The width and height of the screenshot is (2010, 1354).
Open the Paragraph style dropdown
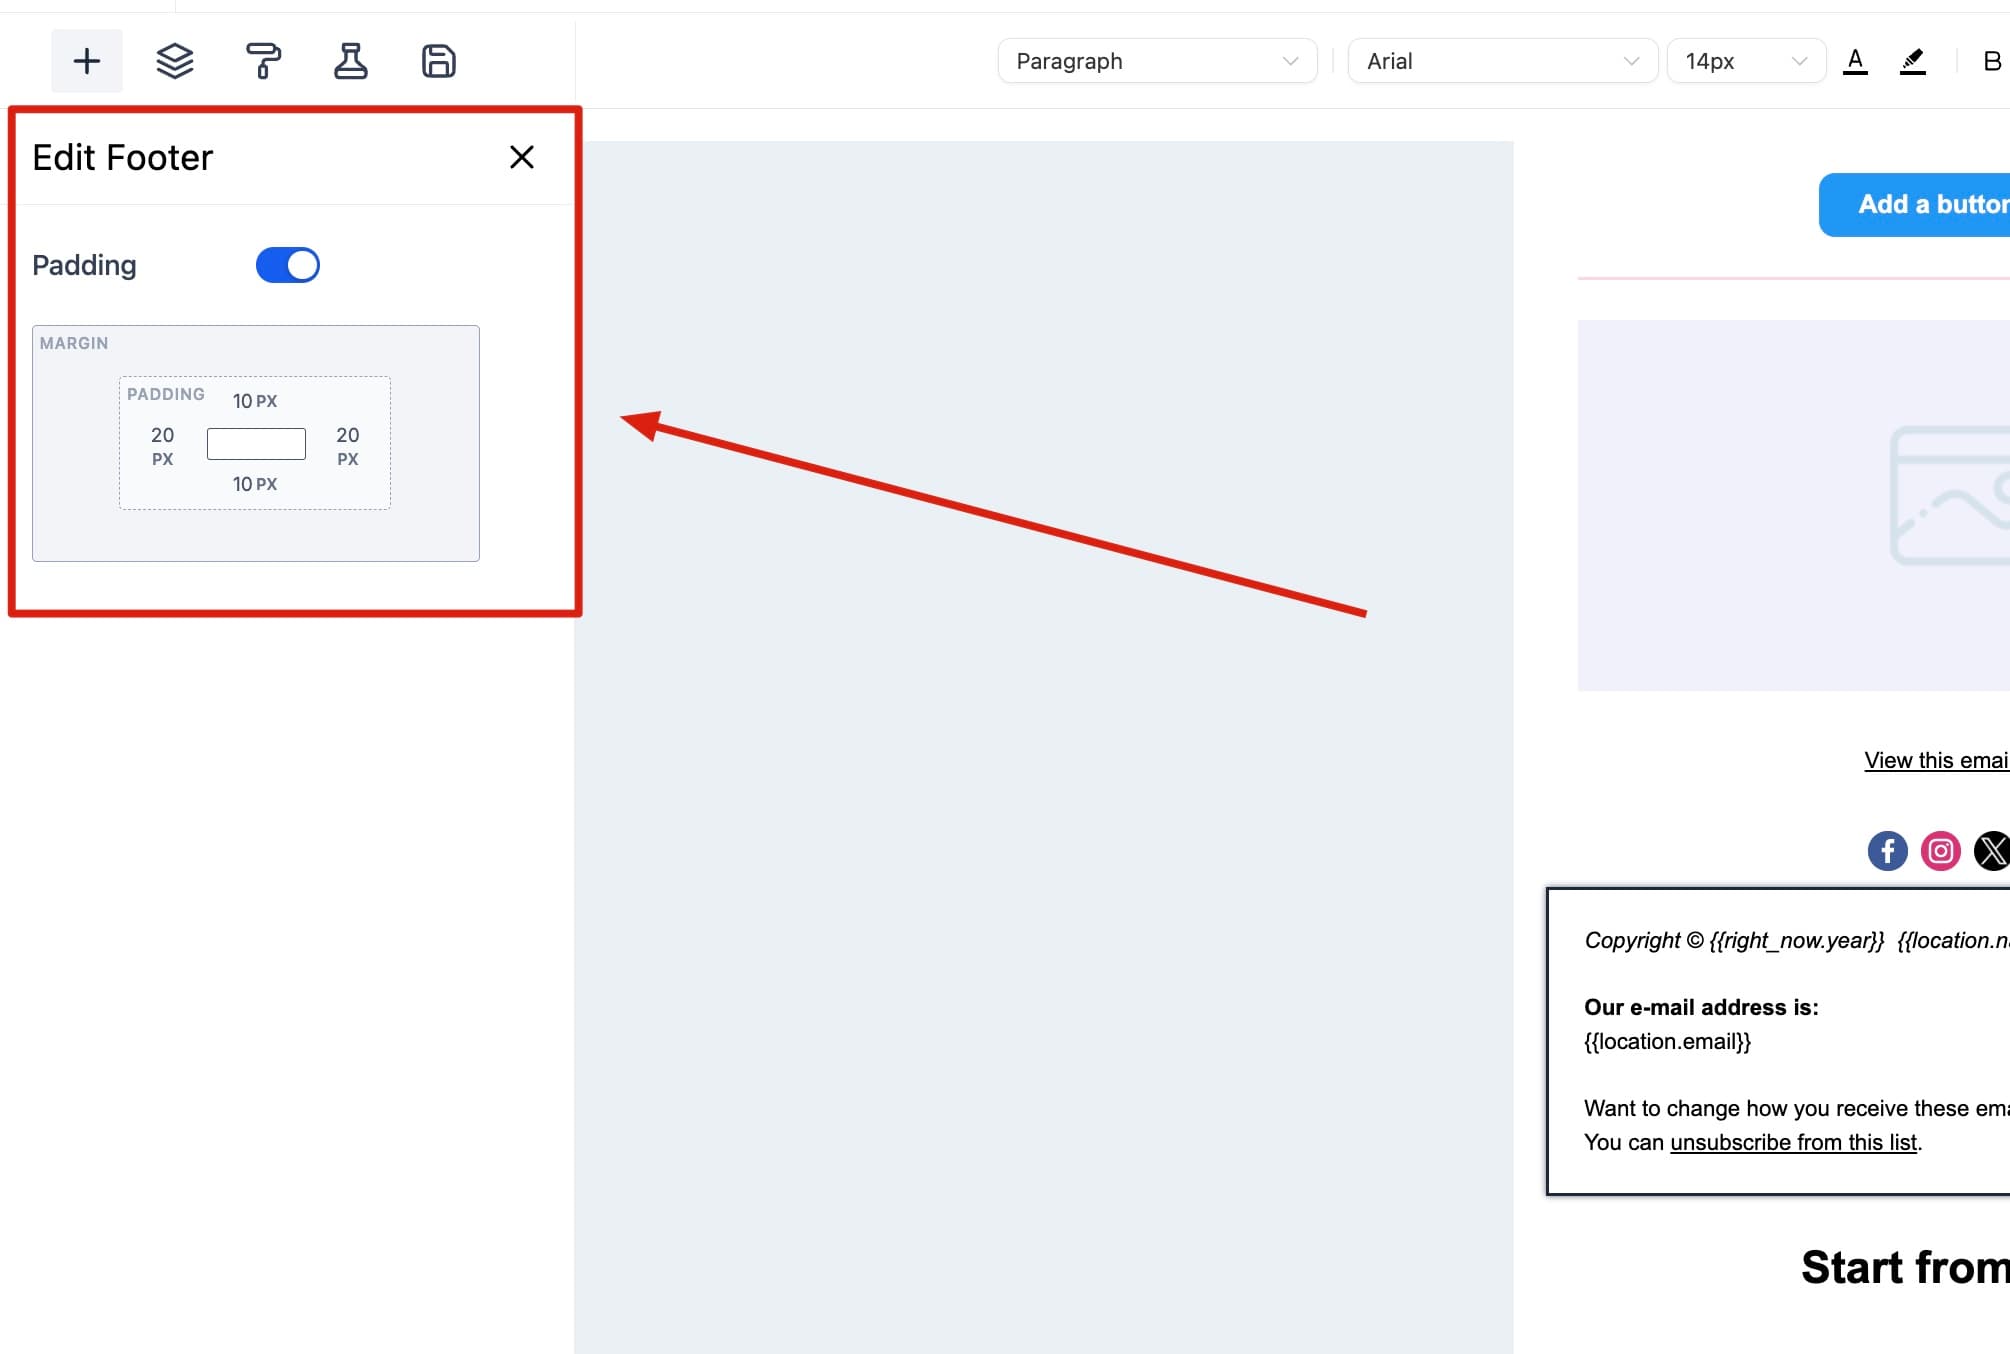tap(1156, 61)
